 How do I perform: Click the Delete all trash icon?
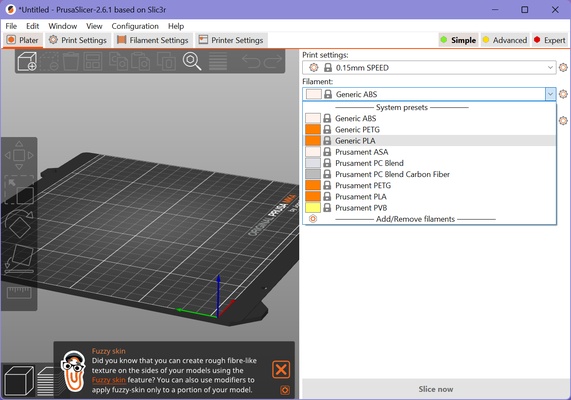(71, 61)
